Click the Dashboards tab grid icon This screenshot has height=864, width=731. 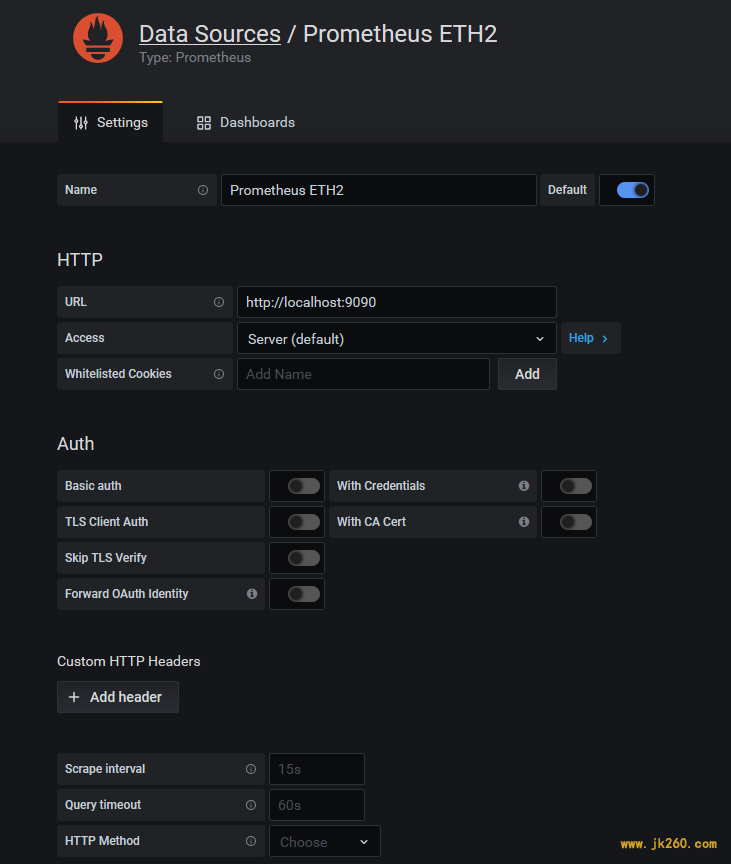click(204, 123)
